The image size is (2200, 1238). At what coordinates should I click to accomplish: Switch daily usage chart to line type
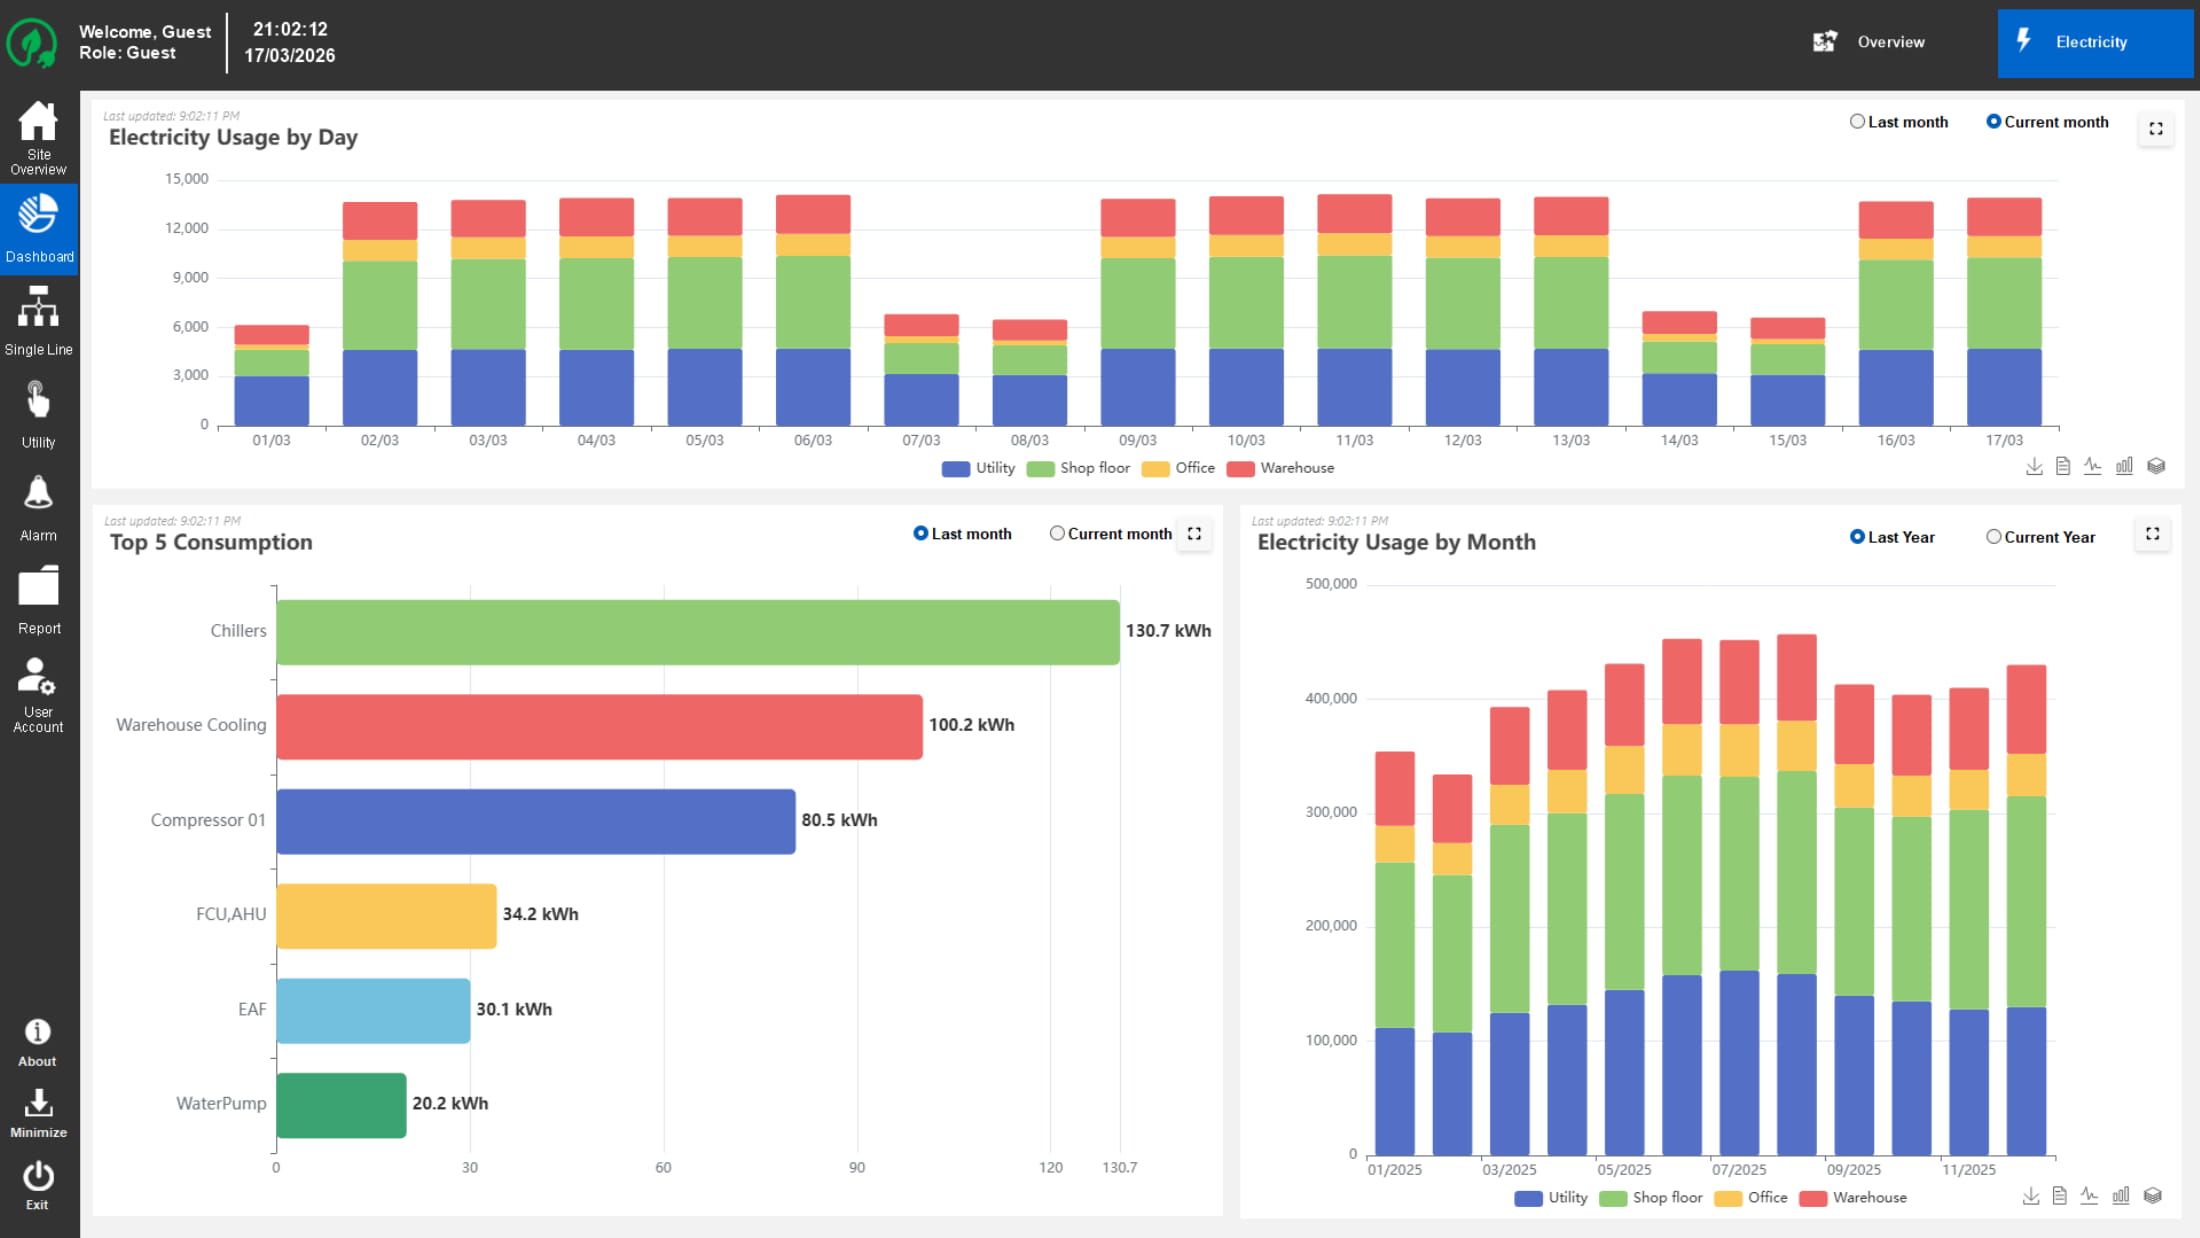[2093, 466]
